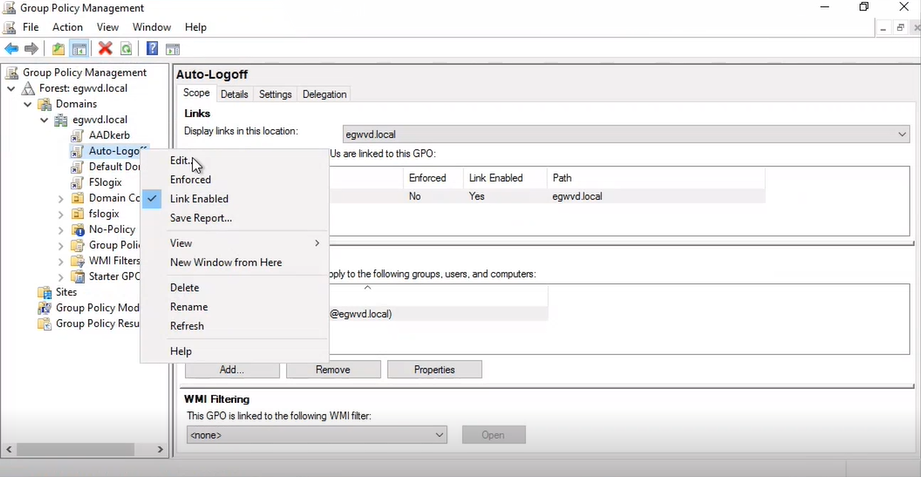Click the title bar Group Policy Management app icon
Viewport: 921px width, 477px height.
point(9,8)
